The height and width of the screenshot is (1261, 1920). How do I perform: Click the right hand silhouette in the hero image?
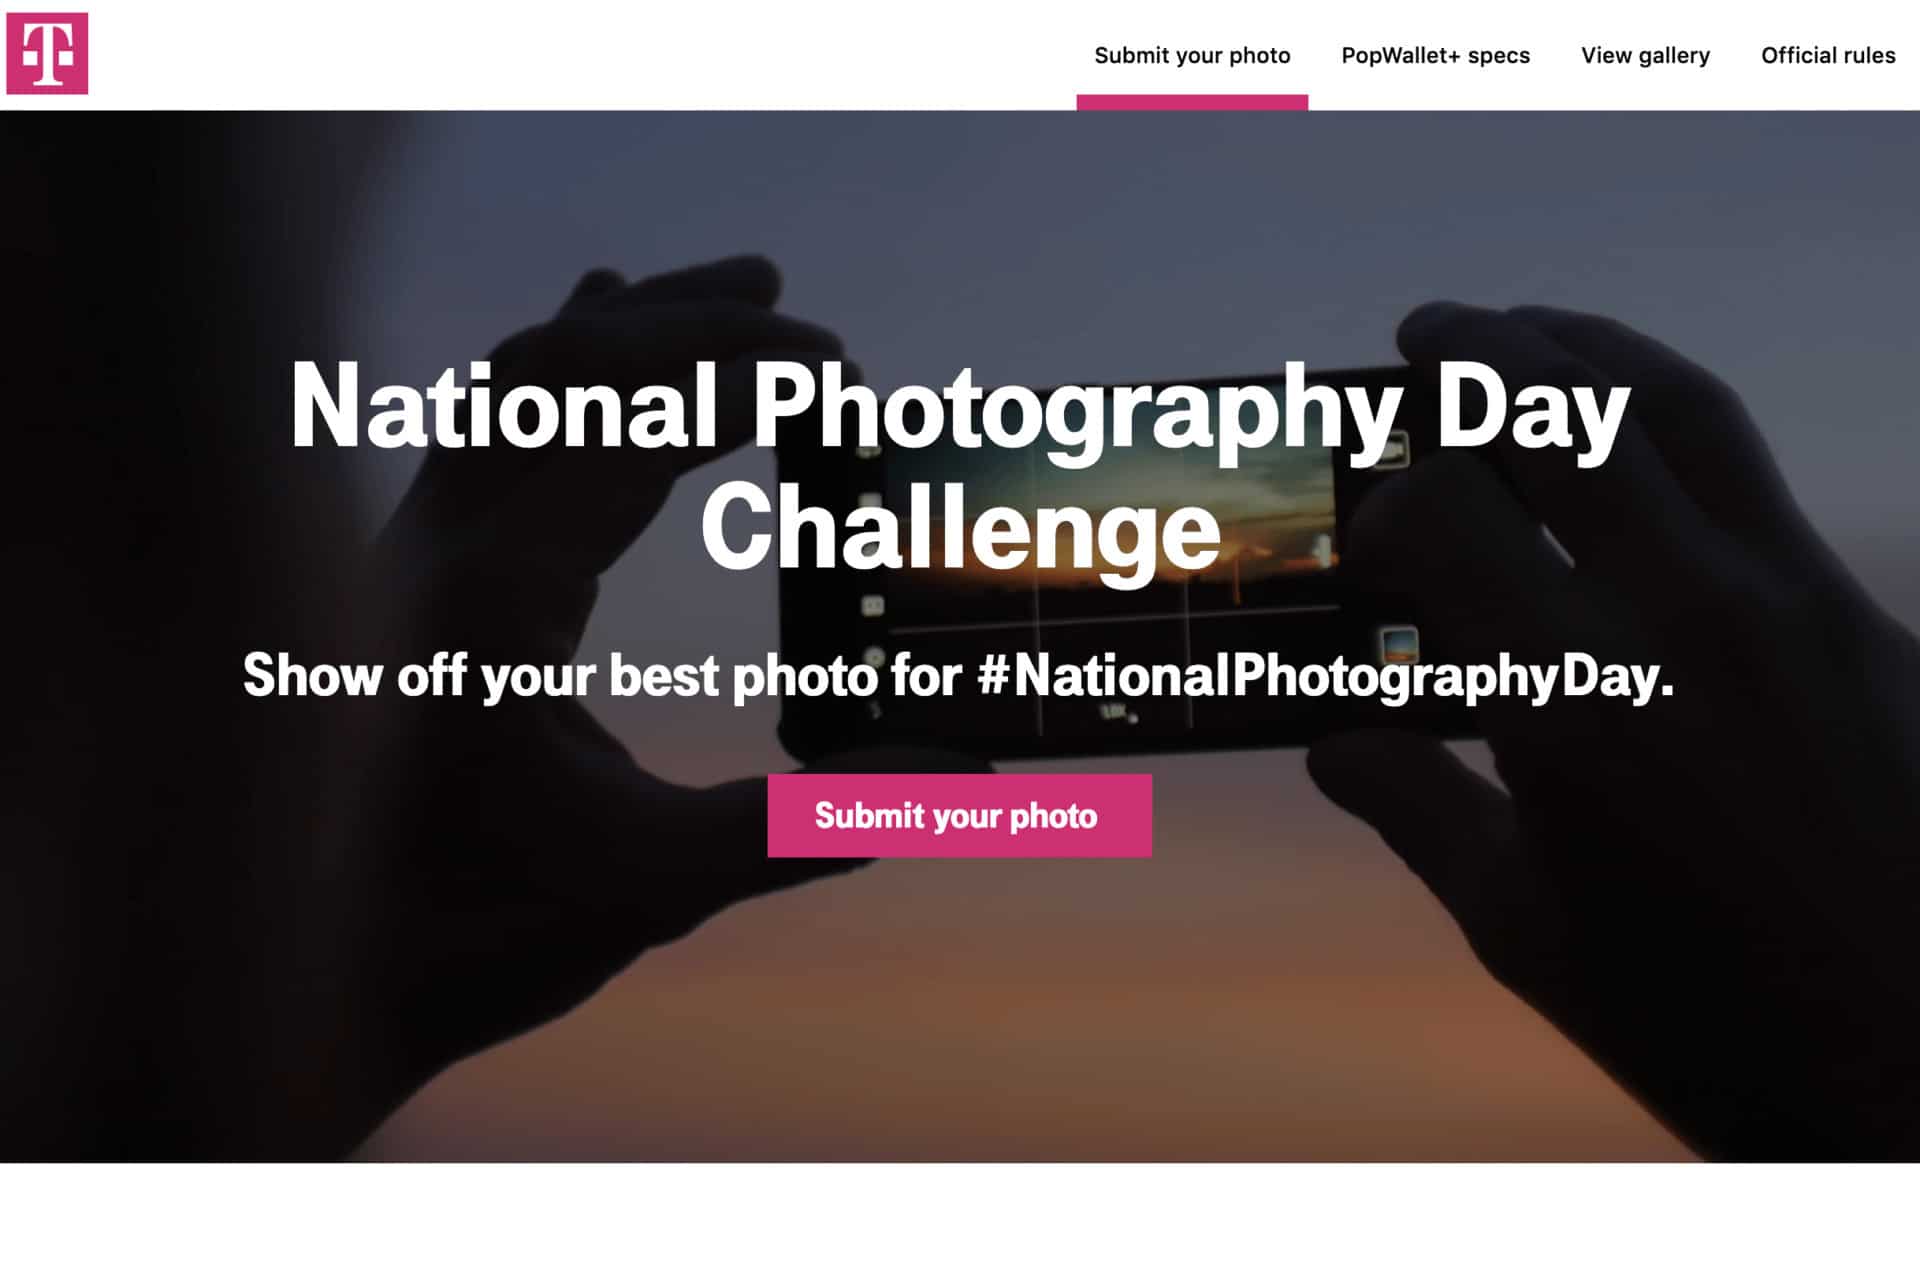(x=1600, y=800)
